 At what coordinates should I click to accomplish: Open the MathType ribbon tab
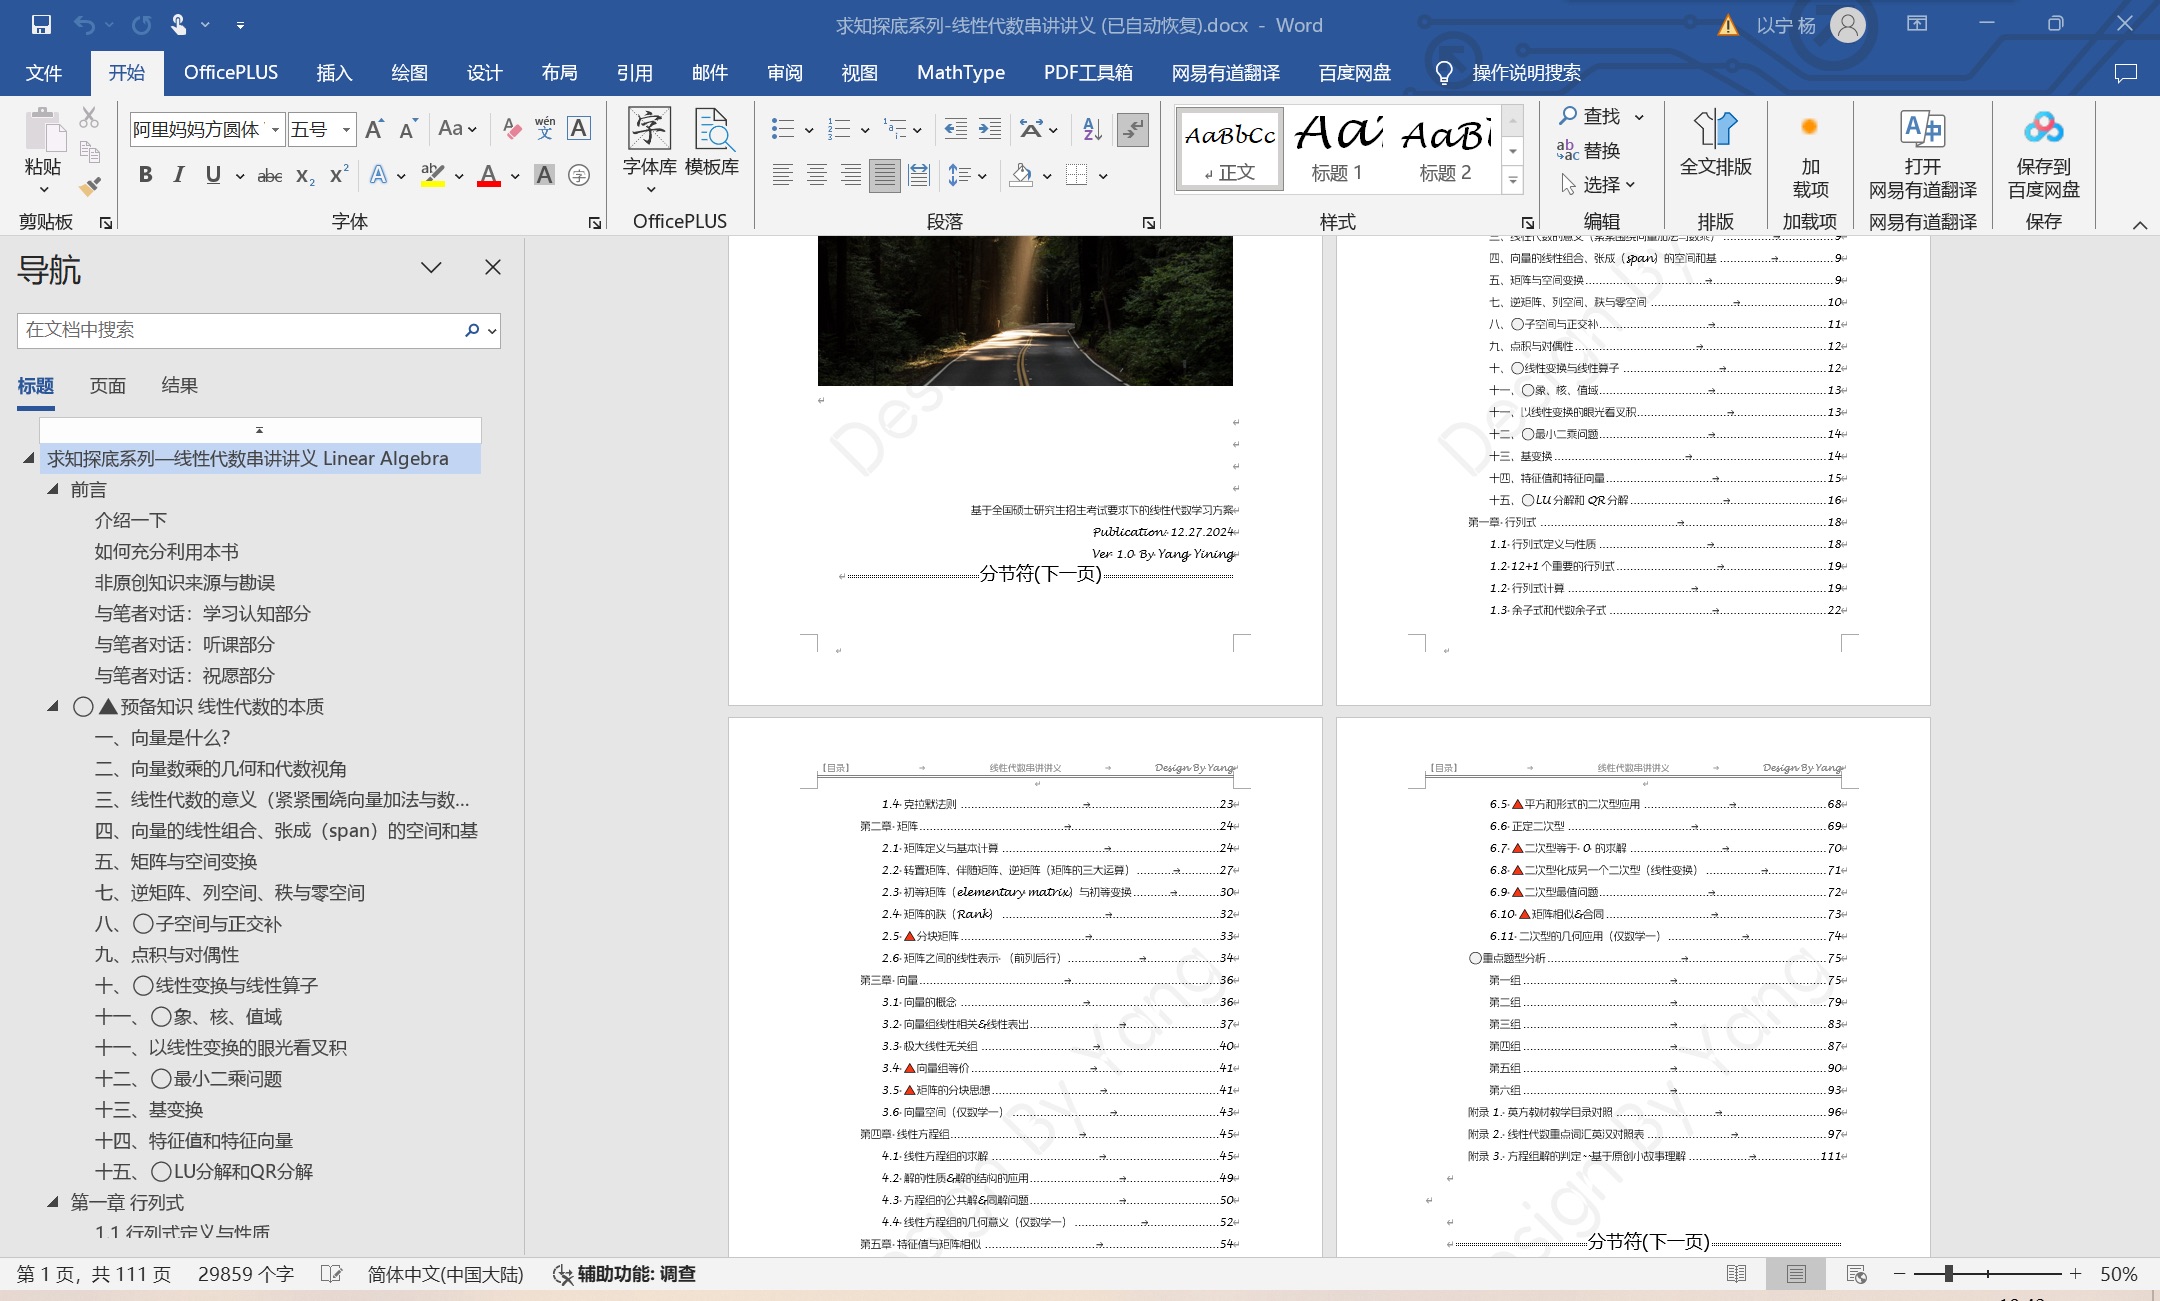coord(961,73)
